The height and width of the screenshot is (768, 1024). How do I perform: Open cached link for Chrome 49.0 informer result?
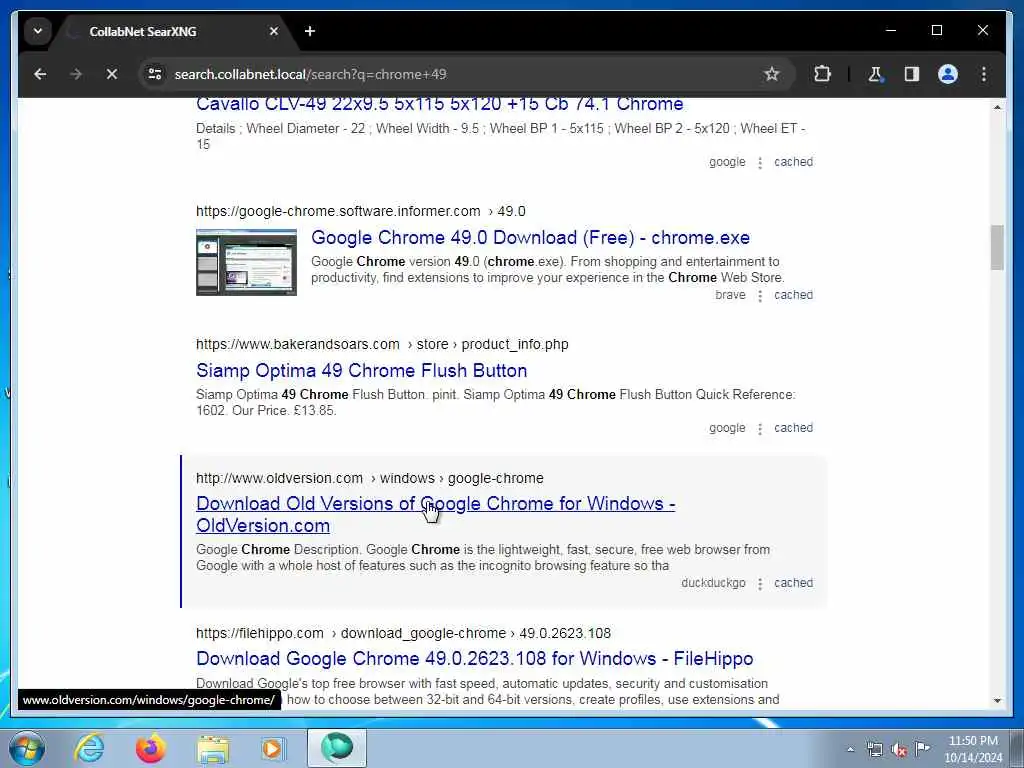[x=793, y=295]
